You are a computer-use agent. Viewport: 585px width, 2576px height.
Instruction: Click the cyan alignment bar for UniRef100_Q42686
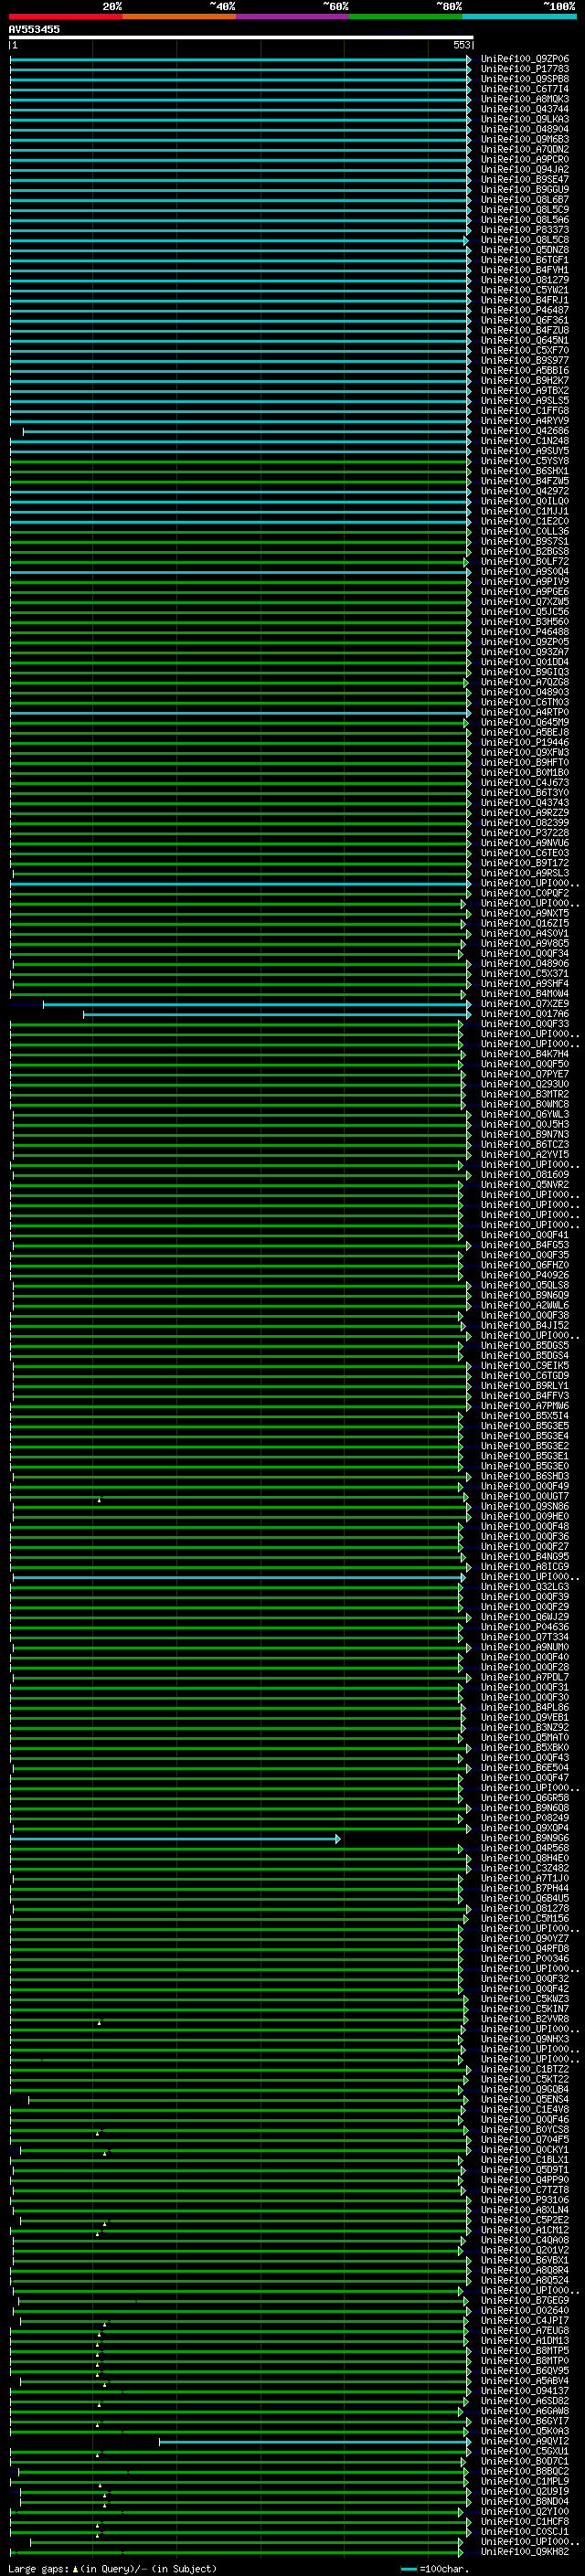pos(246,431)
